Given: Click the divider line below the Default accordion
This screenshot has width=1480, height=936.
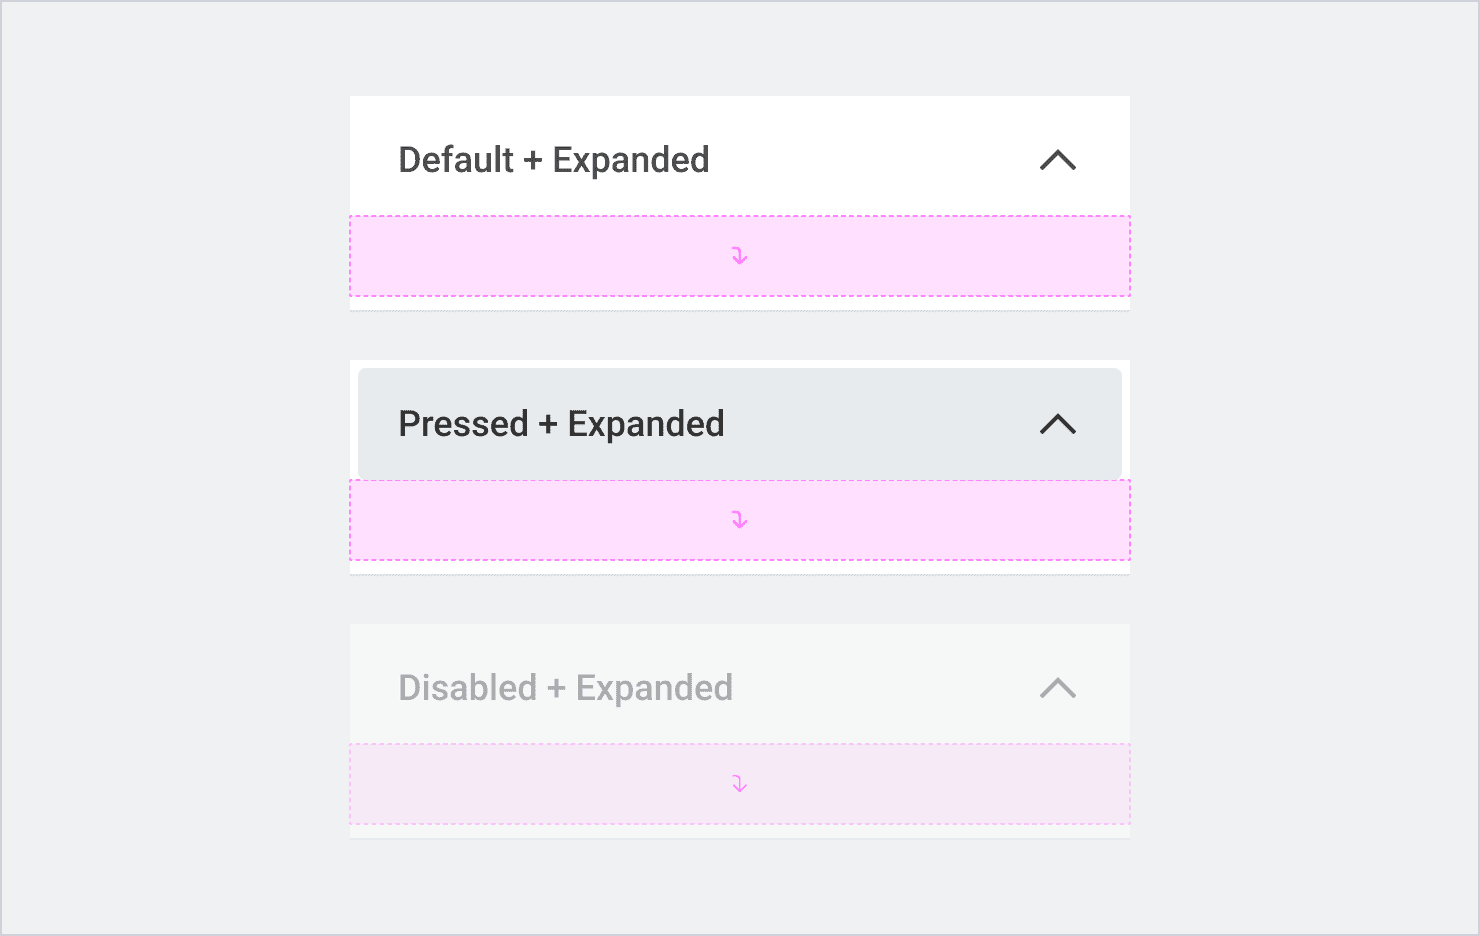Looking at the screenshot, I should point(740,310).
